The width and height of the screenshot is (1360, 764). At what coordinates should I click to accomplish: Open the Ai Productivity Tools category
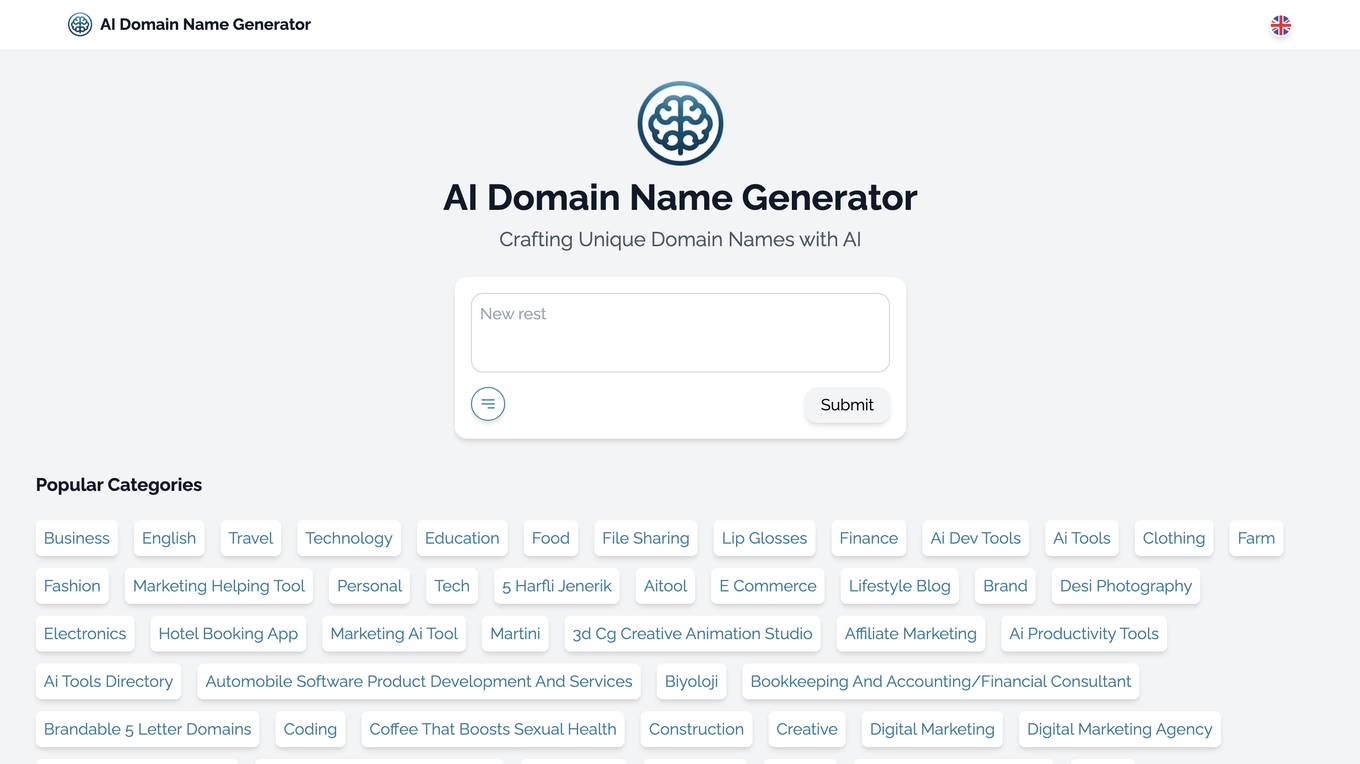tap(1084, 634)
